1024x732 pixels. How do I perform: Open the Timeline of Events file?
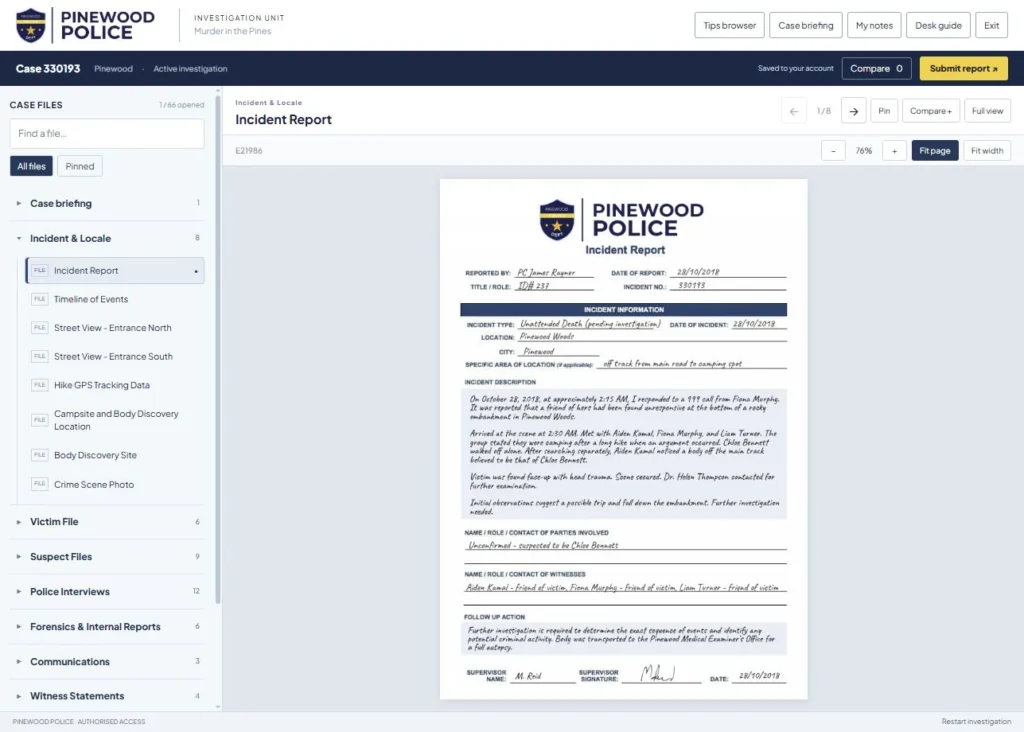115,299
